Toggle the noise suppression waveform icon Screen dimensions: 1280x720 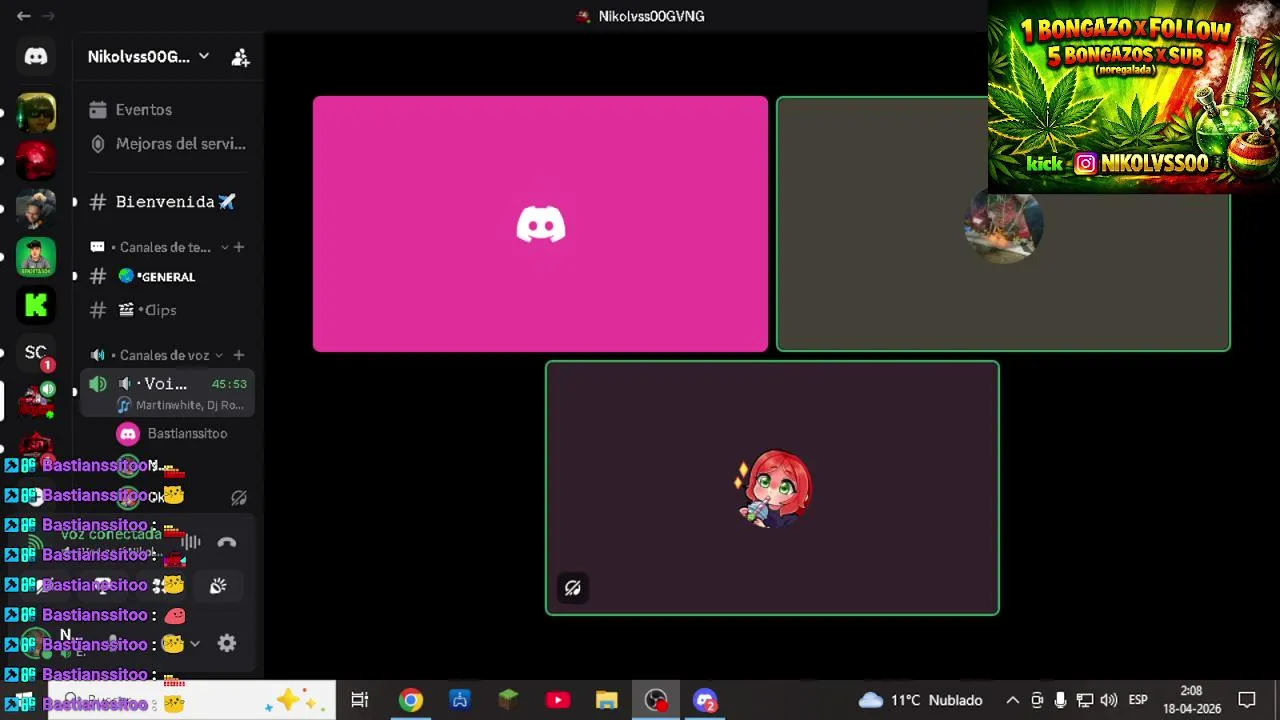191,543
